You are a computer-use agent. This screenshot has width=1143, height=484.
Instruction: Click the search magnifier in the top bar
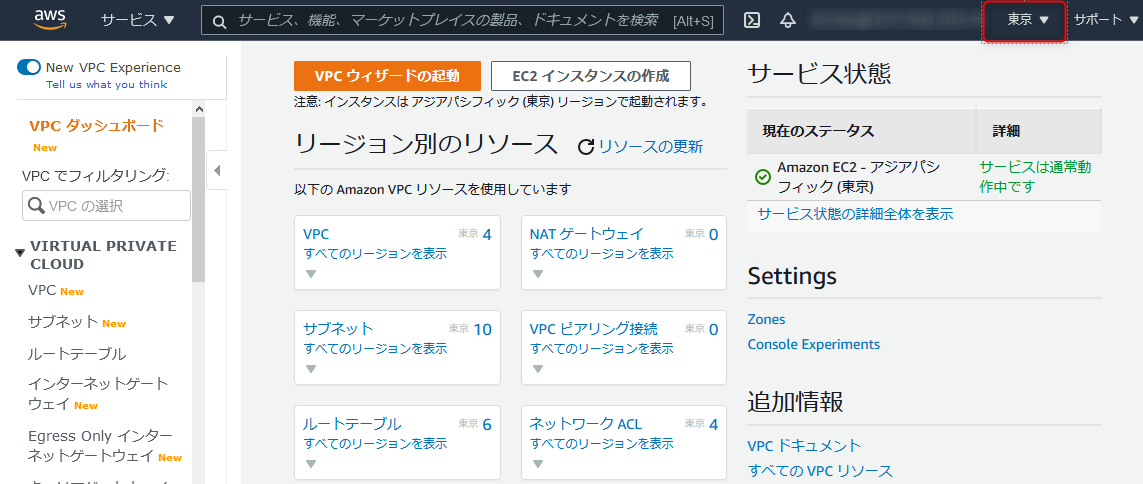coord(219,21)
